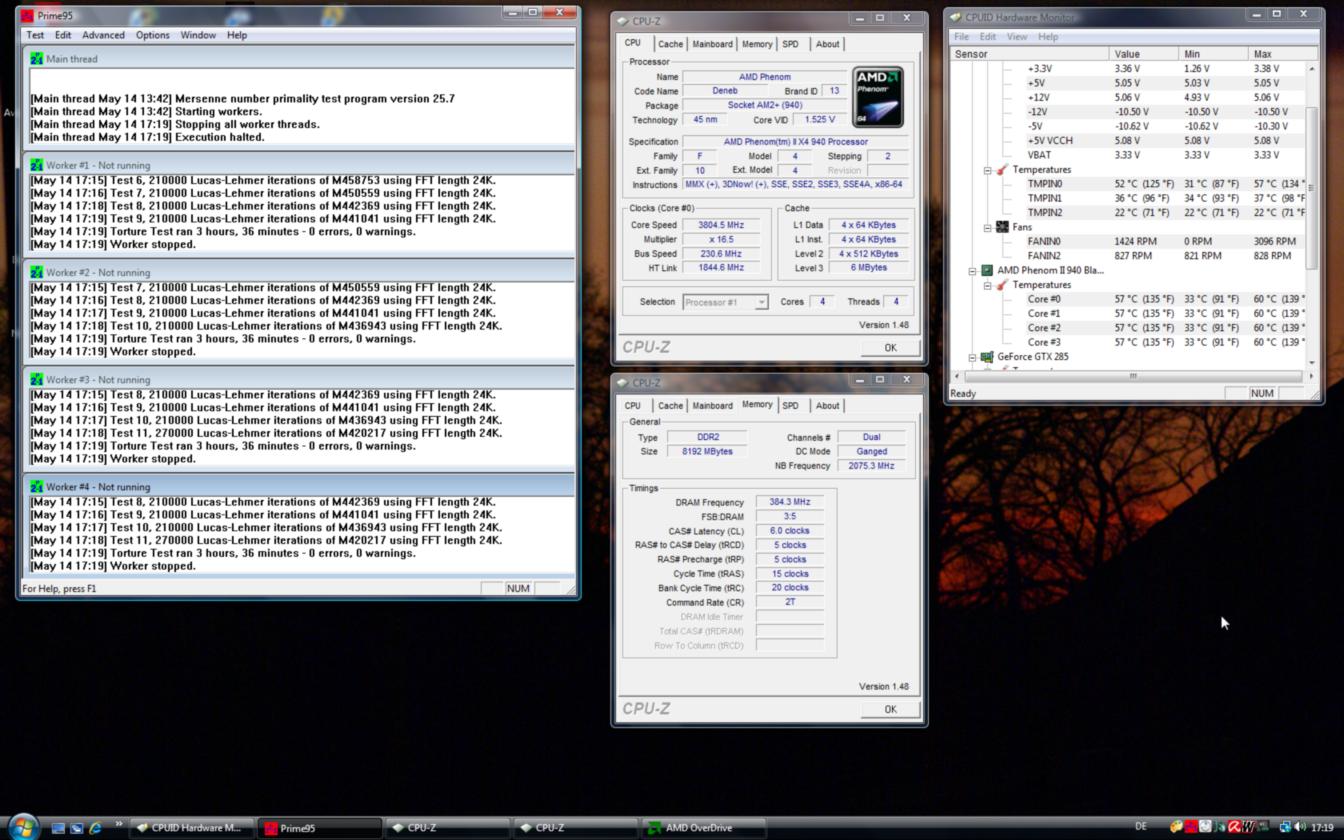Open Caches tab in the CPU-Z showing DRAM Frequency
Screen dimensions: 1344x840
click(x=670, y=406)
